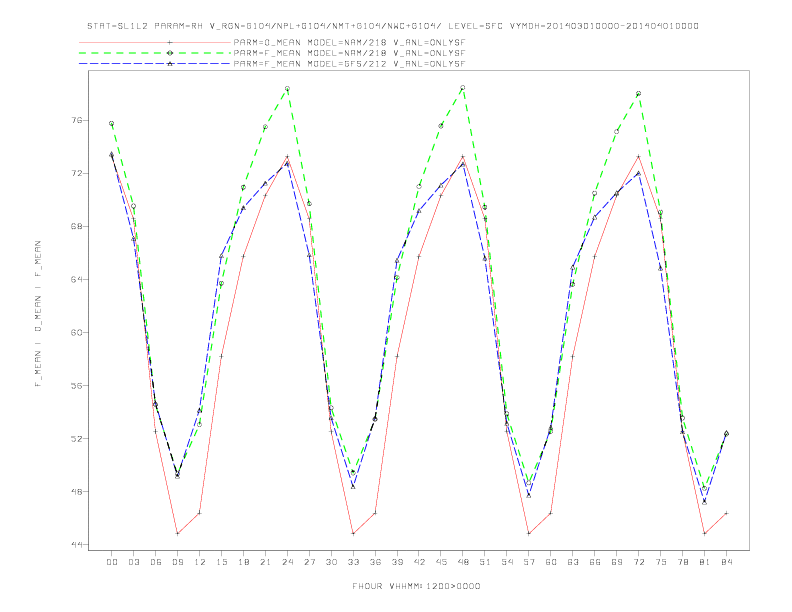Click x-axis forecast hour 27

[x=309, y=562]
